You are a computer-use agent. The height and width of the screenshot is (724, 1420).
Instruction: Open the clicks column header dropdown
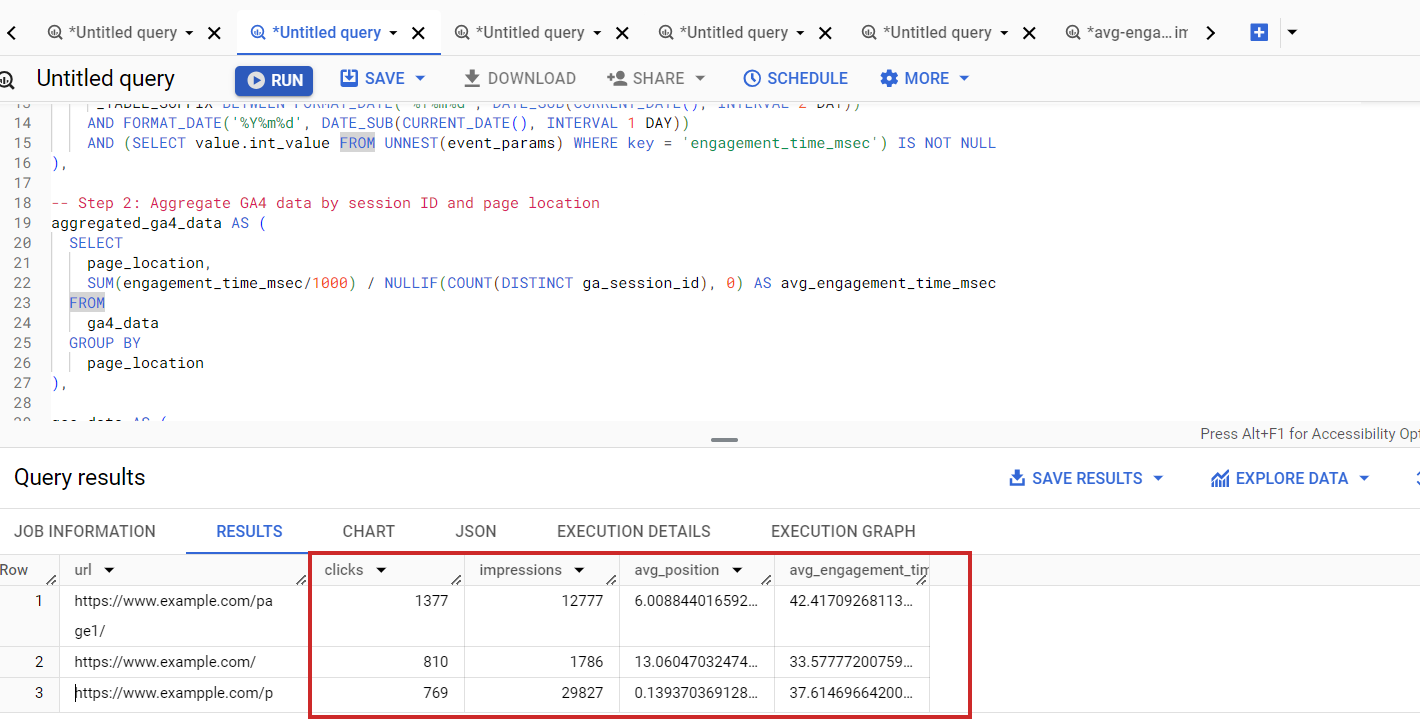point(380,569)
